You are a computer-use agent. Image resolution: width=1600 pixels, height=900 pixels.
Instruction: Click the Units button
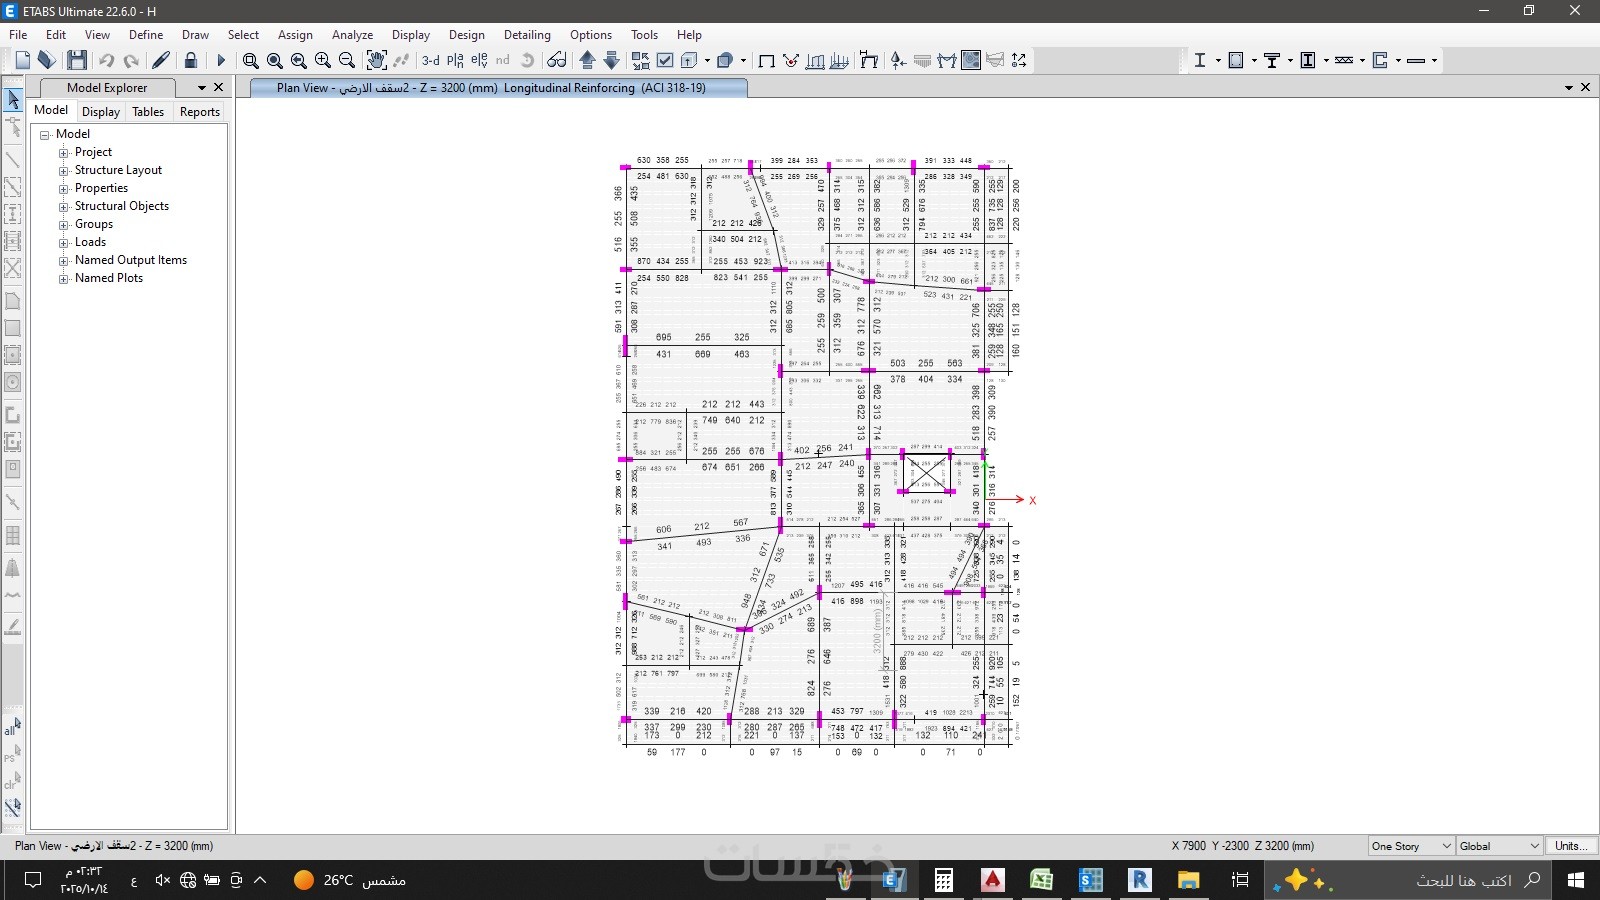pyautogui.click(x=1571, y=846)
